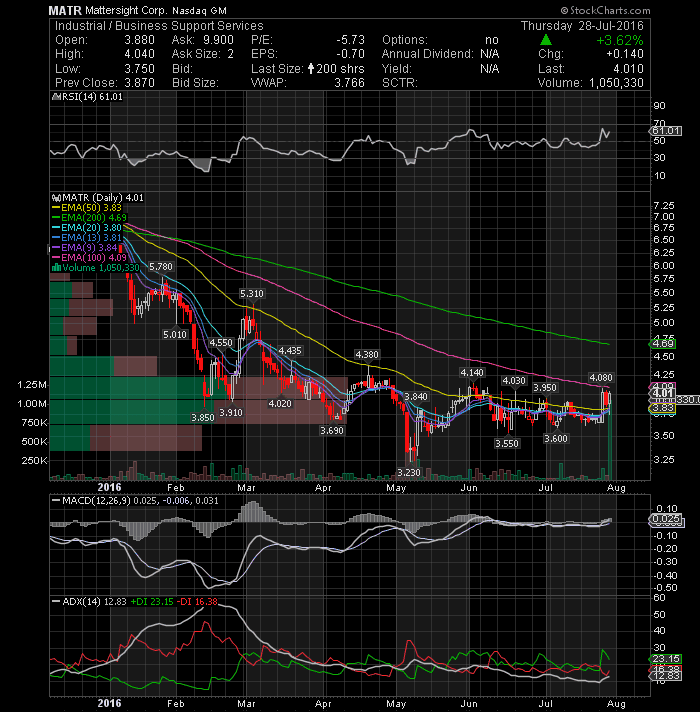
Task: Click the EPS value -0.70
Action: pyautogui.click(x=350, y=54)
